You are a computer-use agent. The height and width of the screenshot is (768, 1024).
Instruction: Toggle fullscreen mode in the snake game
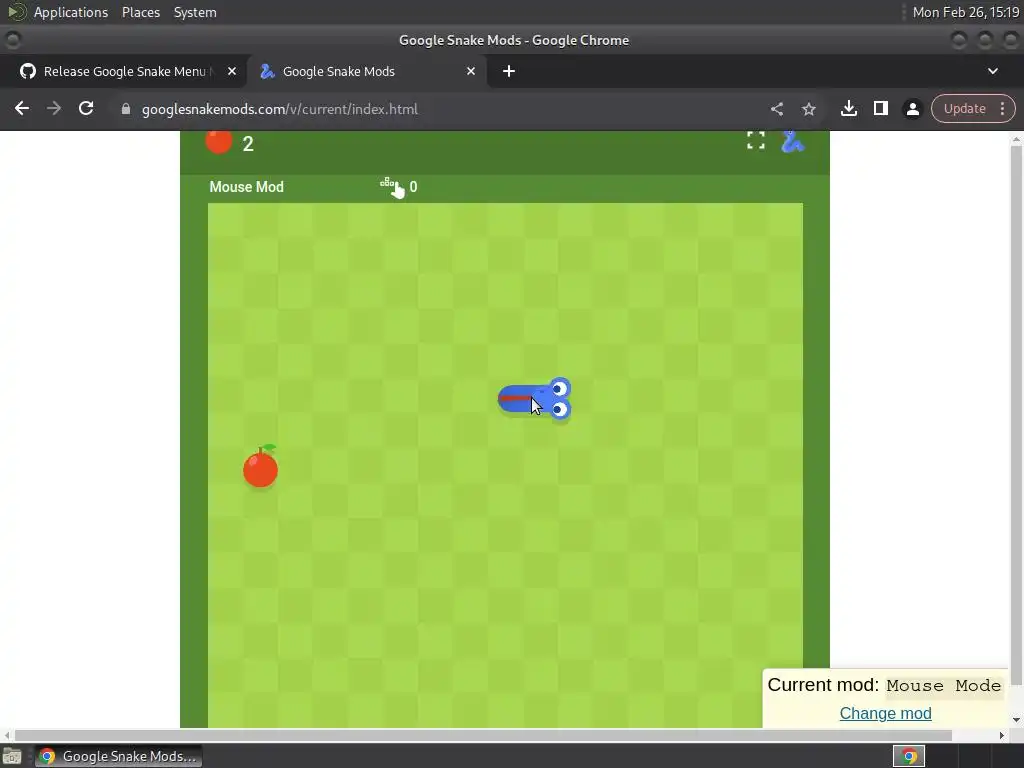(x=756, y=140)
